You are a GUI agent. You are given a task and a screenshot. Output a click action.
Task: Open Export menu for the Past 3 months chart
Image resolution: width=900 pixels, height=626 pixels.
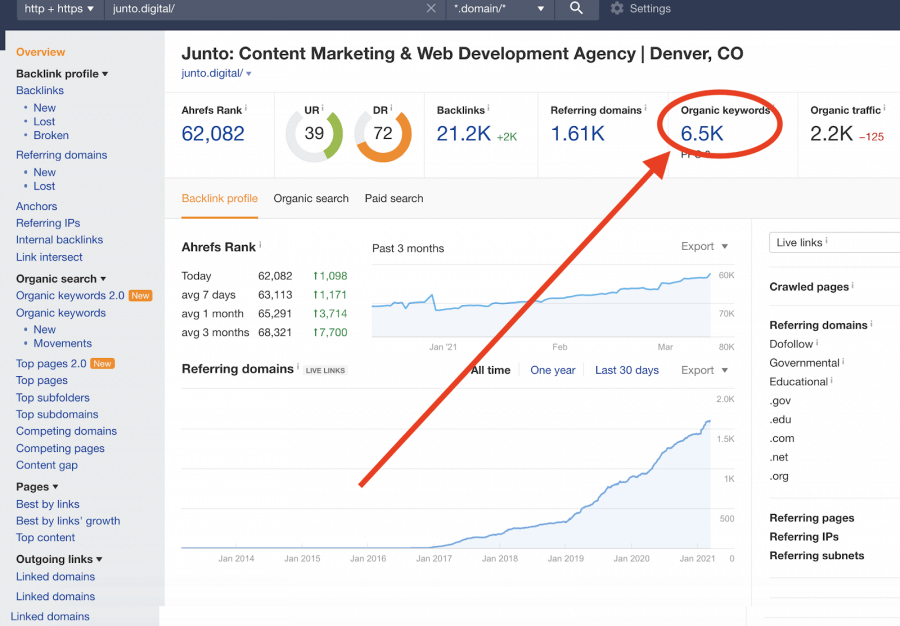[x=704, y=246]
